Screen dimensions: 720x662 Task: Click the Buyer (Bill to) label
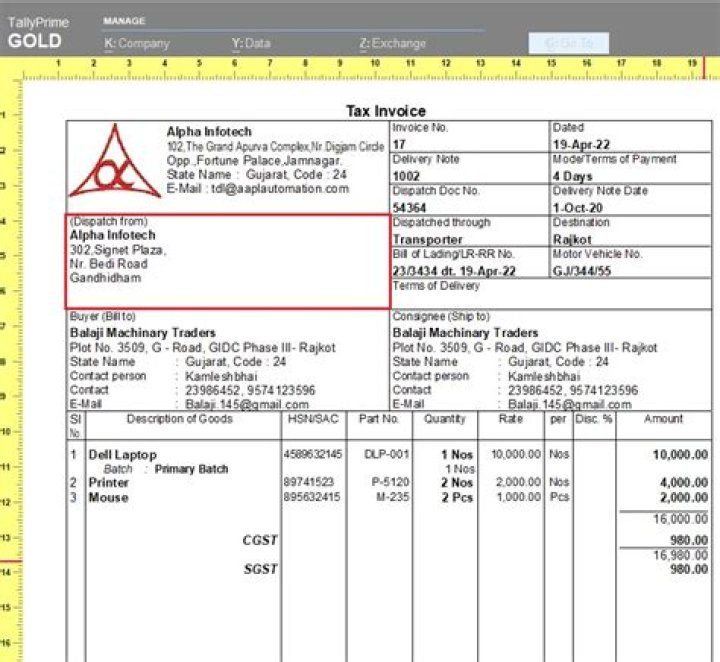tap(102, 316)
